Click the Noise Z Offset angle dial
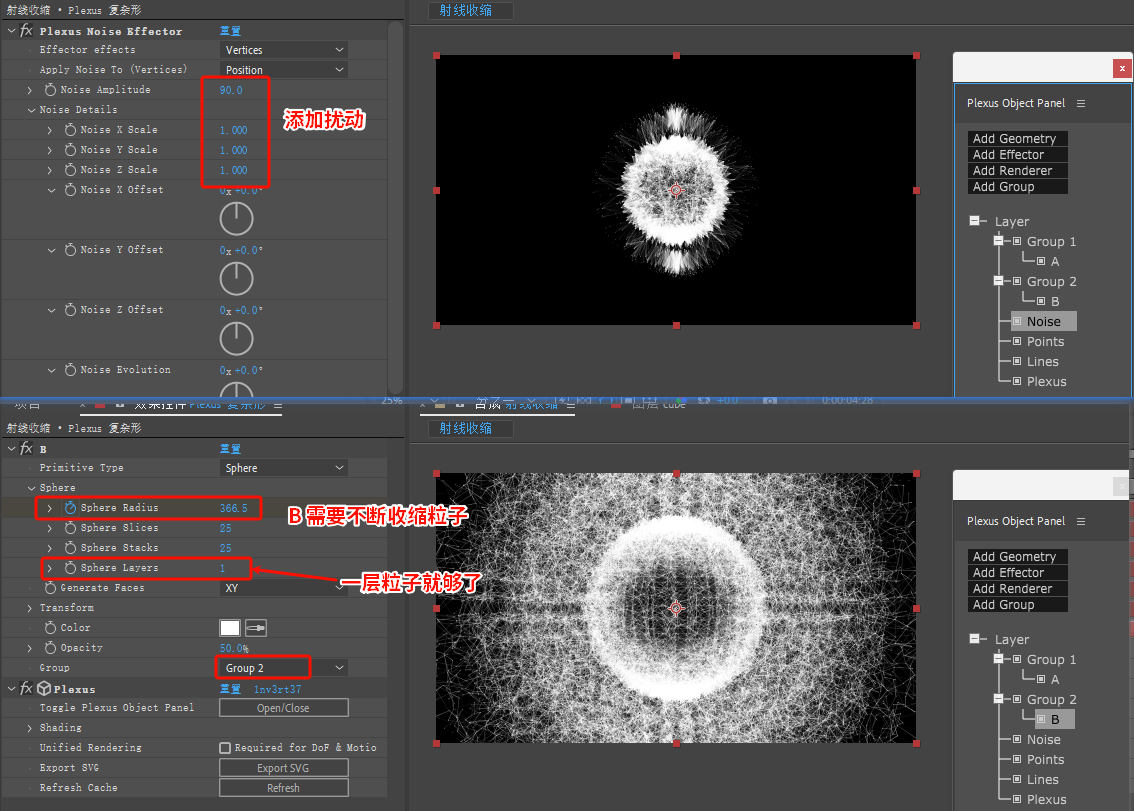Screen dimensions: 1134x811 click(x=236, y=339)
